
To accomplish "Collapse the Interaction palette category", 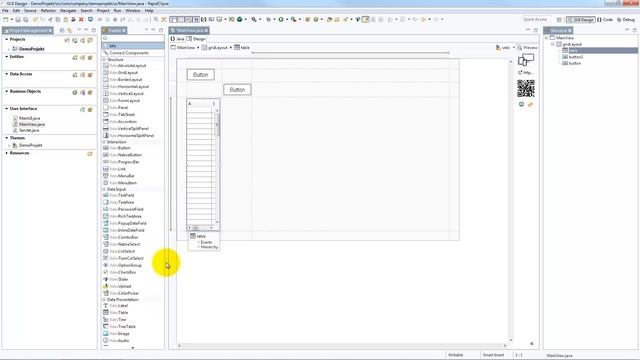I will pyautogui.click(x=104, y=142).
